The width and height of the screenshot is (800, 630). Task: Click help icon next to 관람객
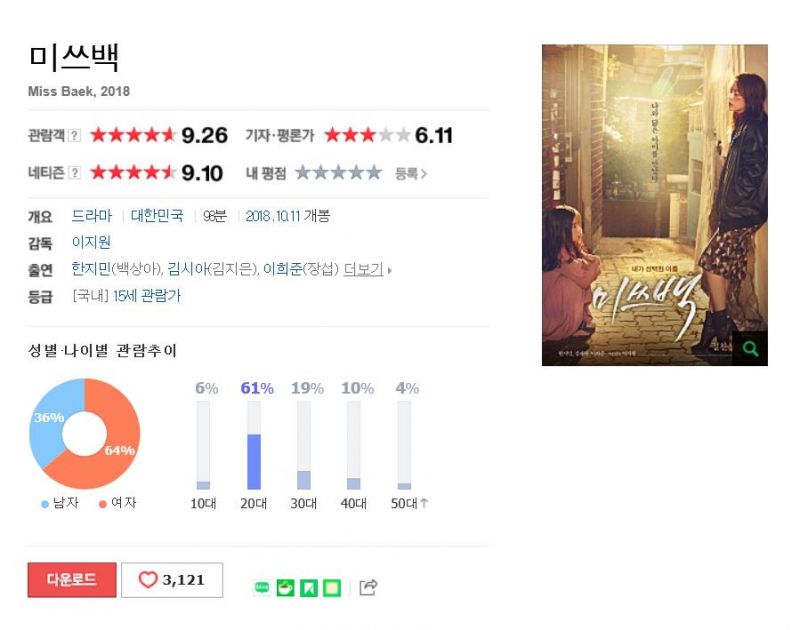[x=74, y=135]
